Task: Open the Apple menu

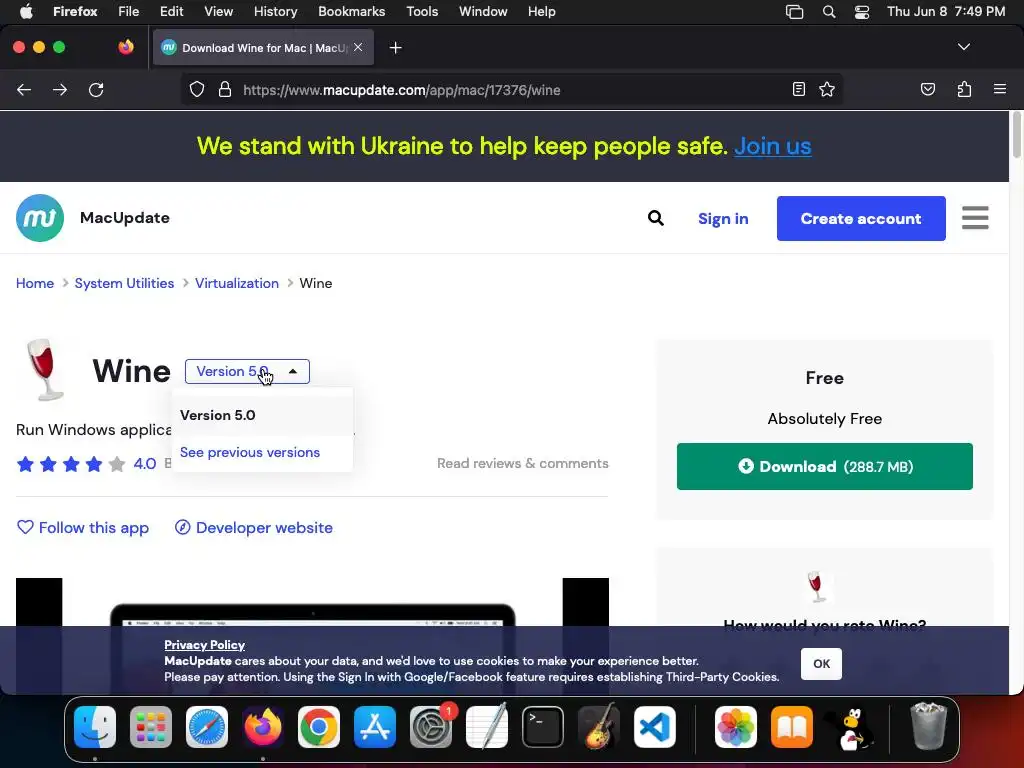Action: (26, 12)
